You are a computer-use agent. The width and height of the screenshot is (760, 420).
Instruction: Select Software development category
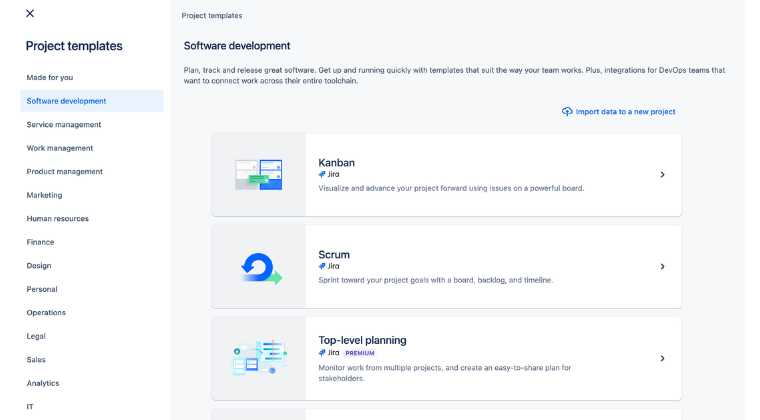[92, 101]
